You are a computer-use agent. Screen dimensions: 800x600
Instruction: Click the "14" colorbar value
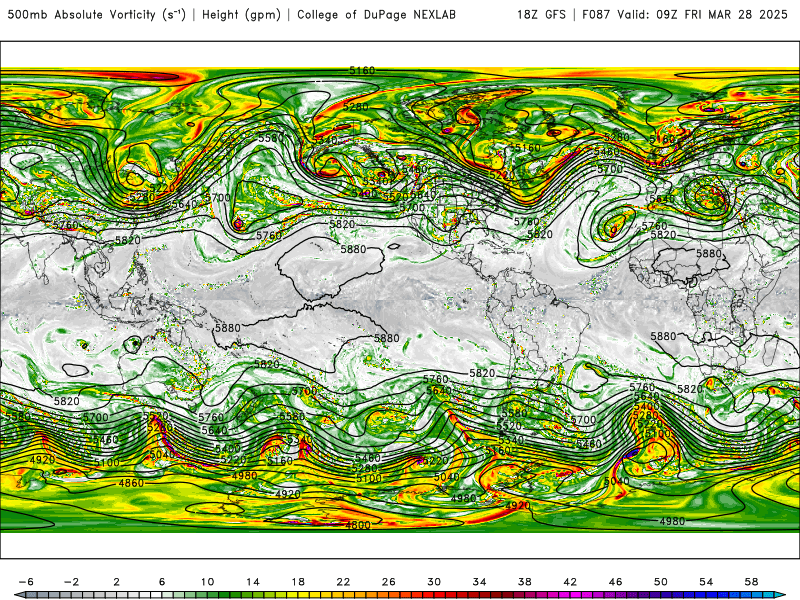tap(253, 582)
